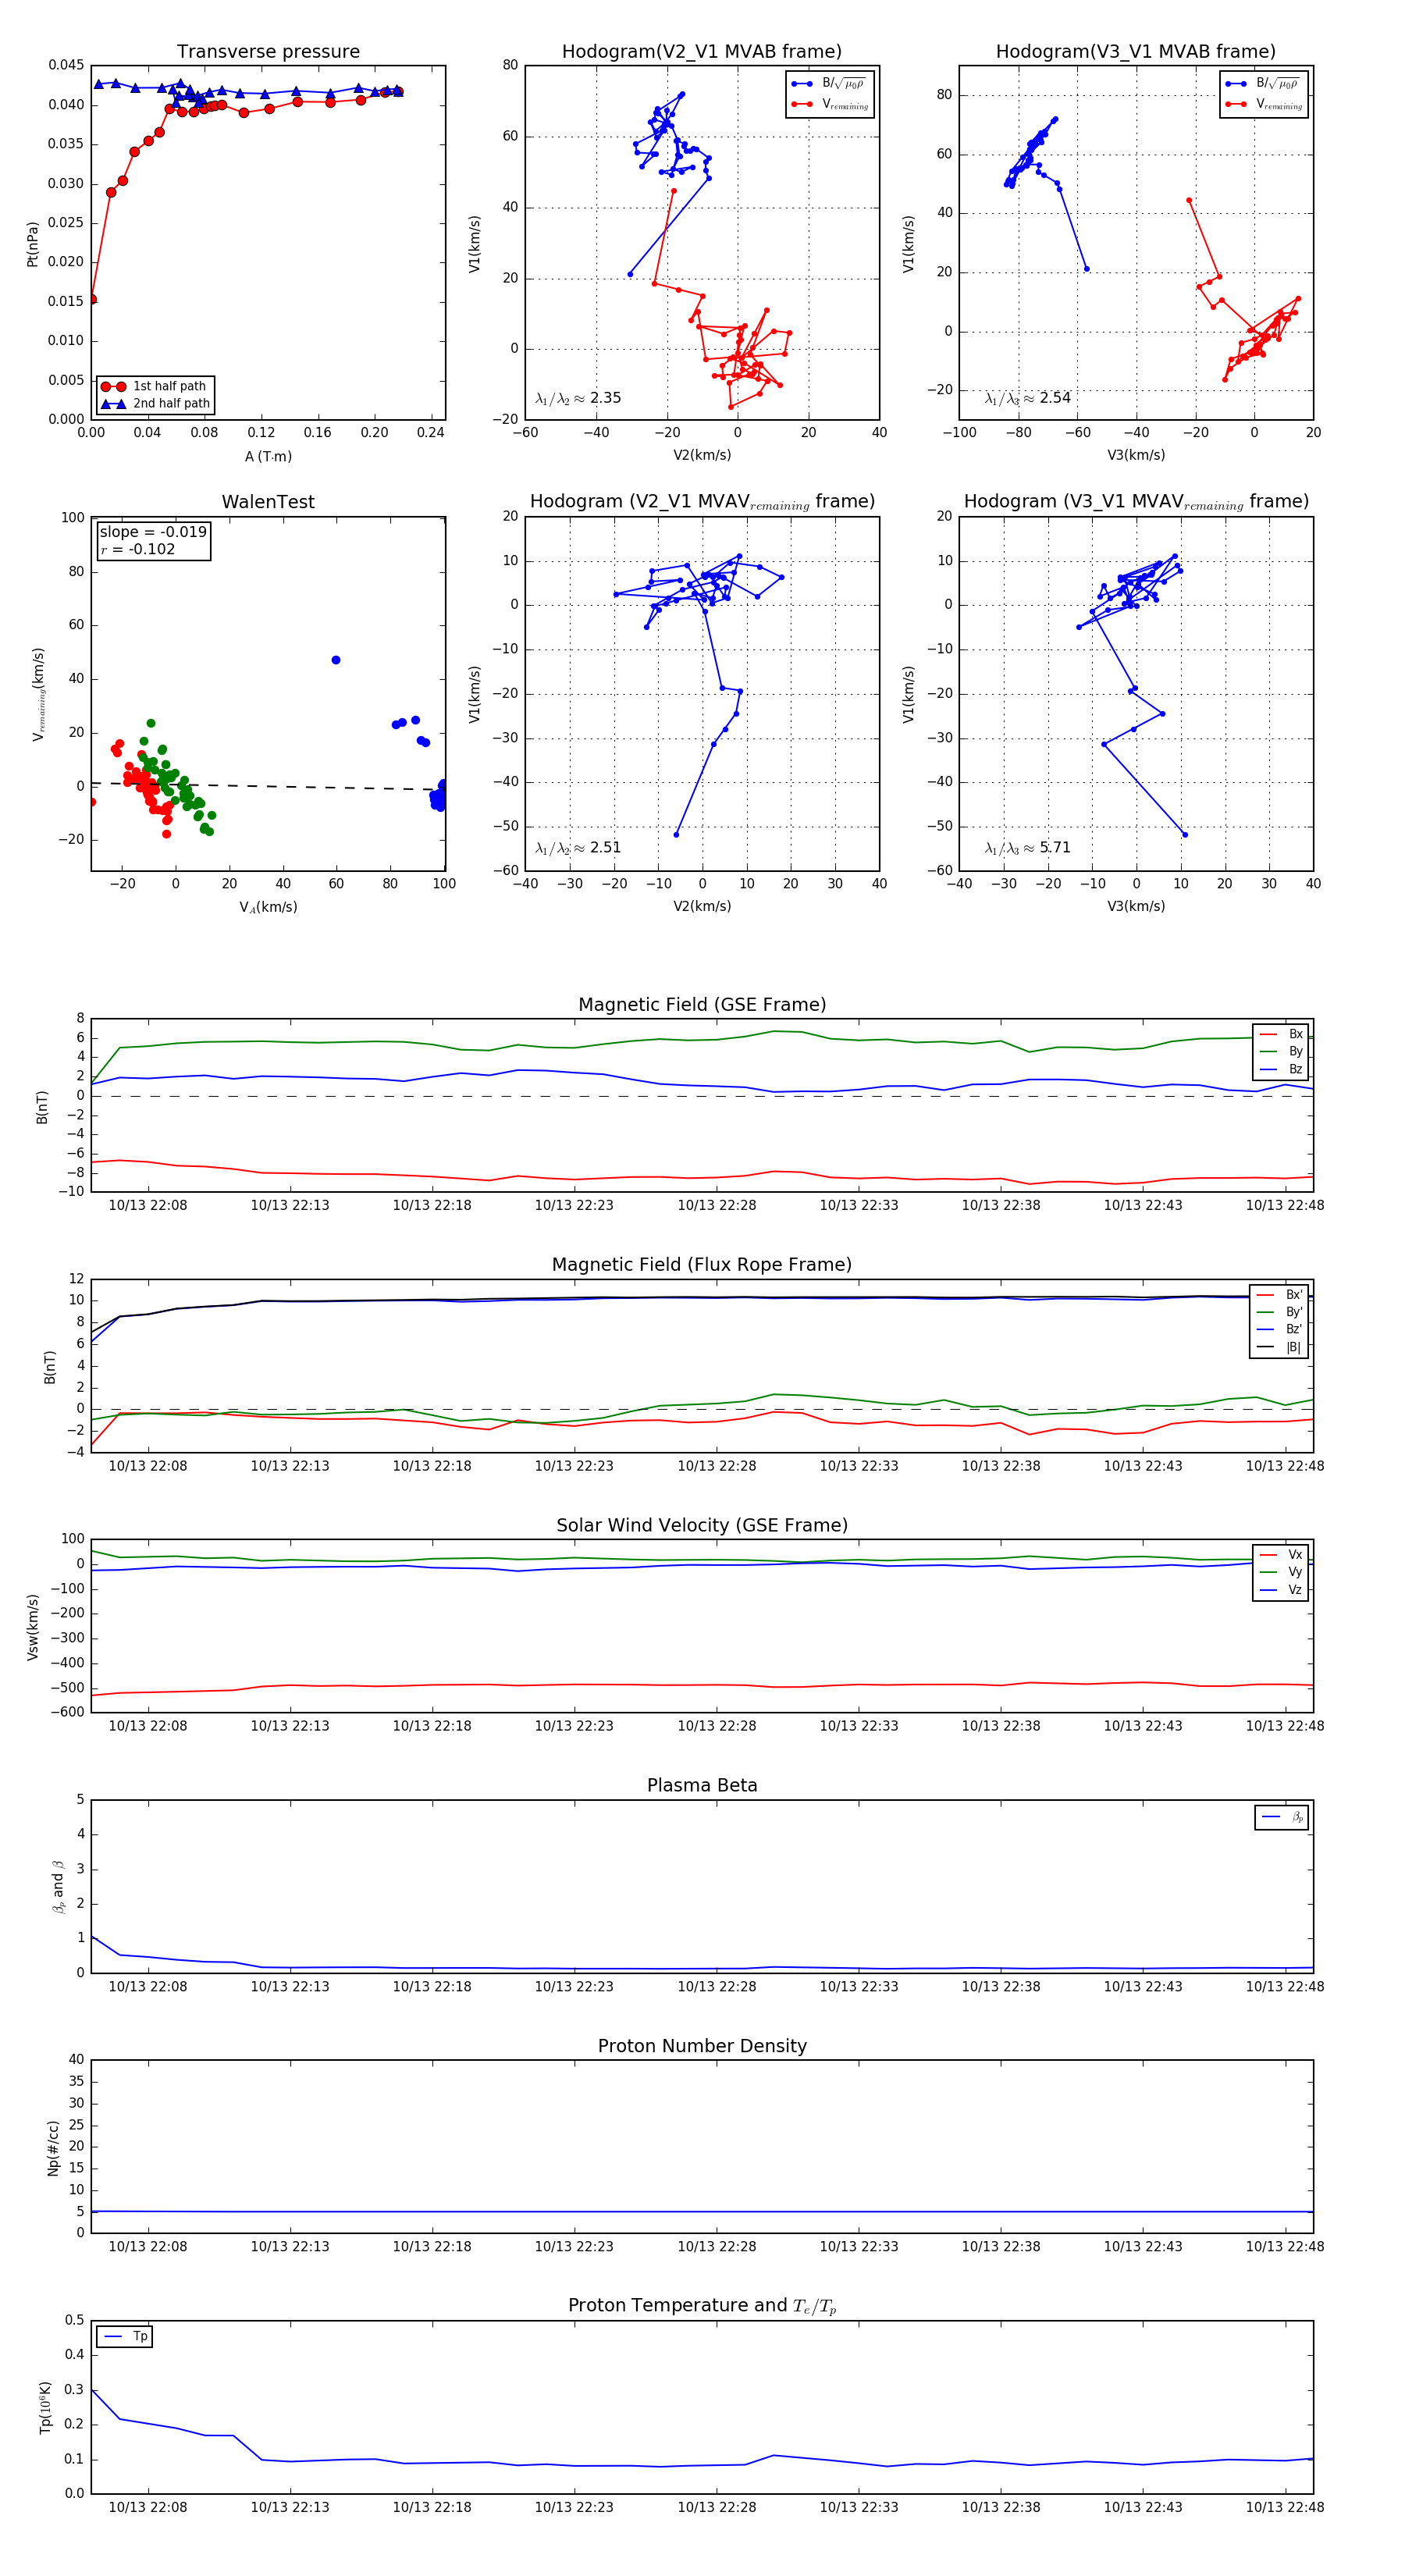Click the lowest red point on Transverse pressure curve
1405x2576 pixels.
[x=92, y=299]
